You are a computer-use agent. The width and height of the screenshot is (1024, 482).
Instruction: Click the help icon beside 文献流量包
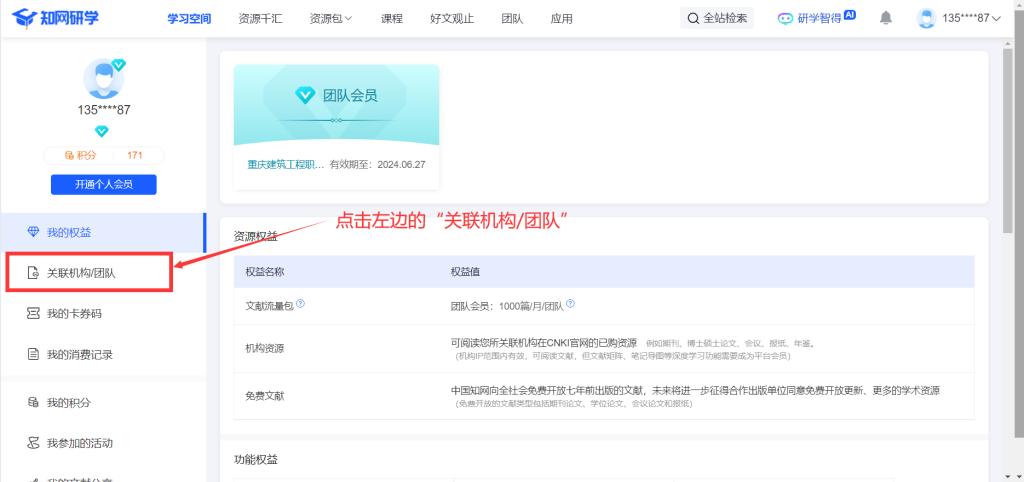point(300,304)
